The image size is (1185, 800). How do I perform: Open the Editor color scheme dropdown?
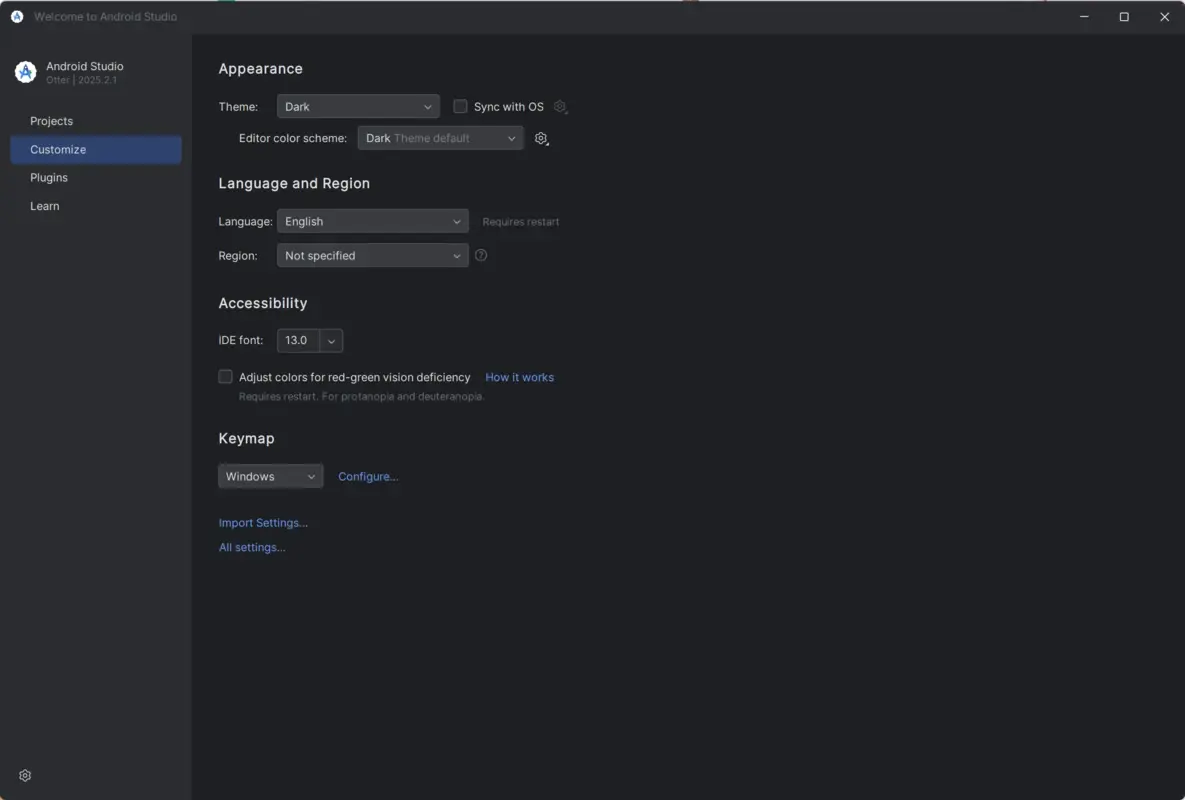440,138
